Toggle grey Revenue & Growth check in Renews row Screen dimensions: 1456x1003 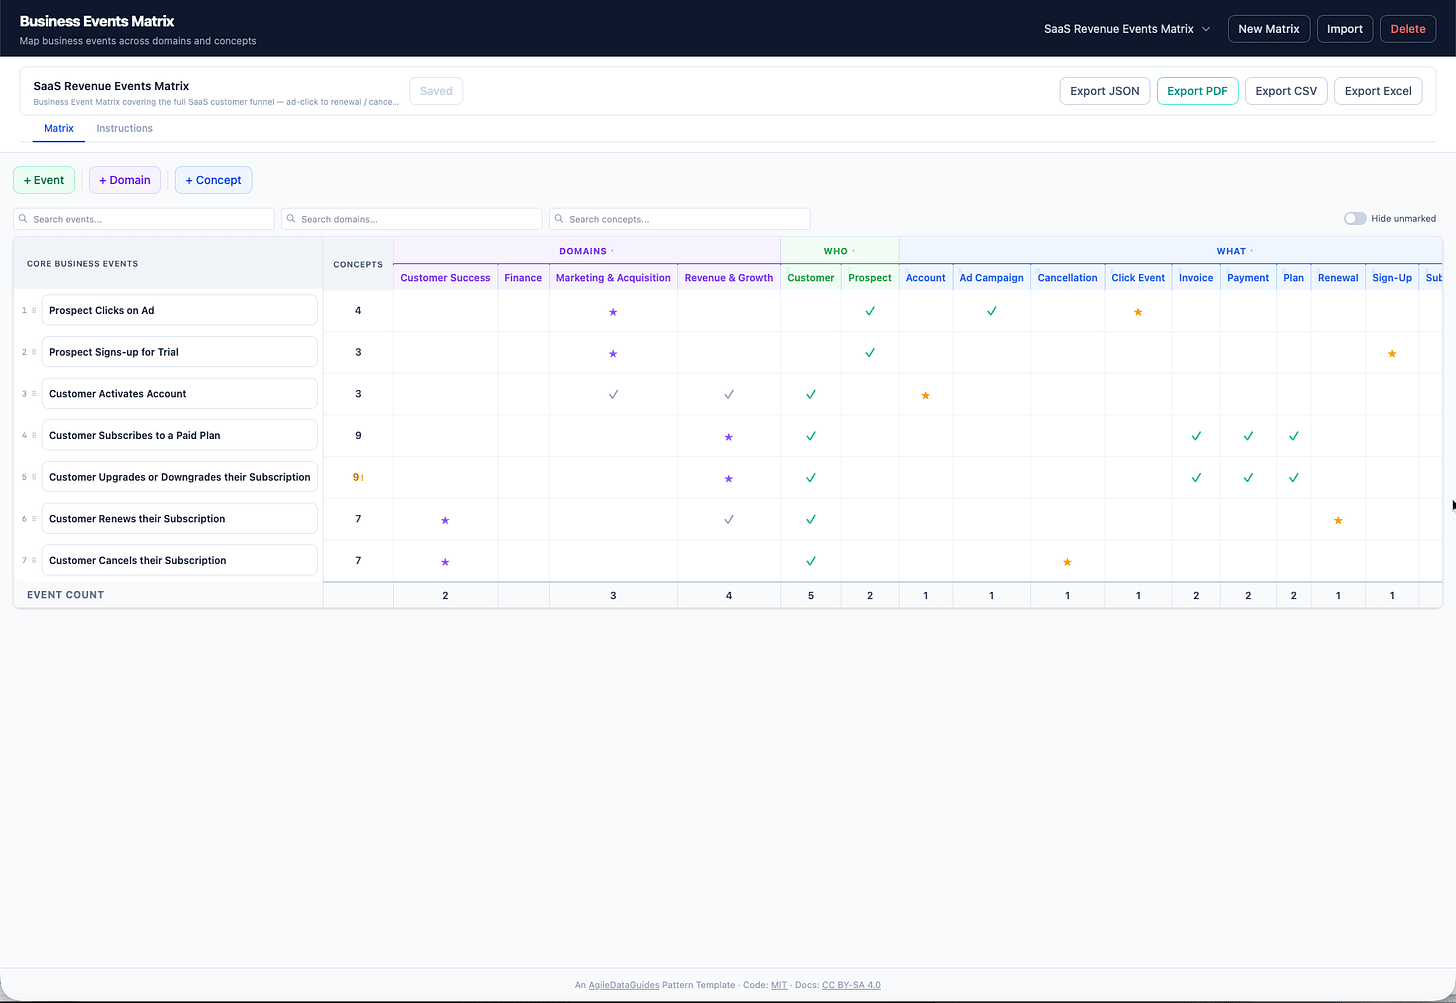(729, 519)
